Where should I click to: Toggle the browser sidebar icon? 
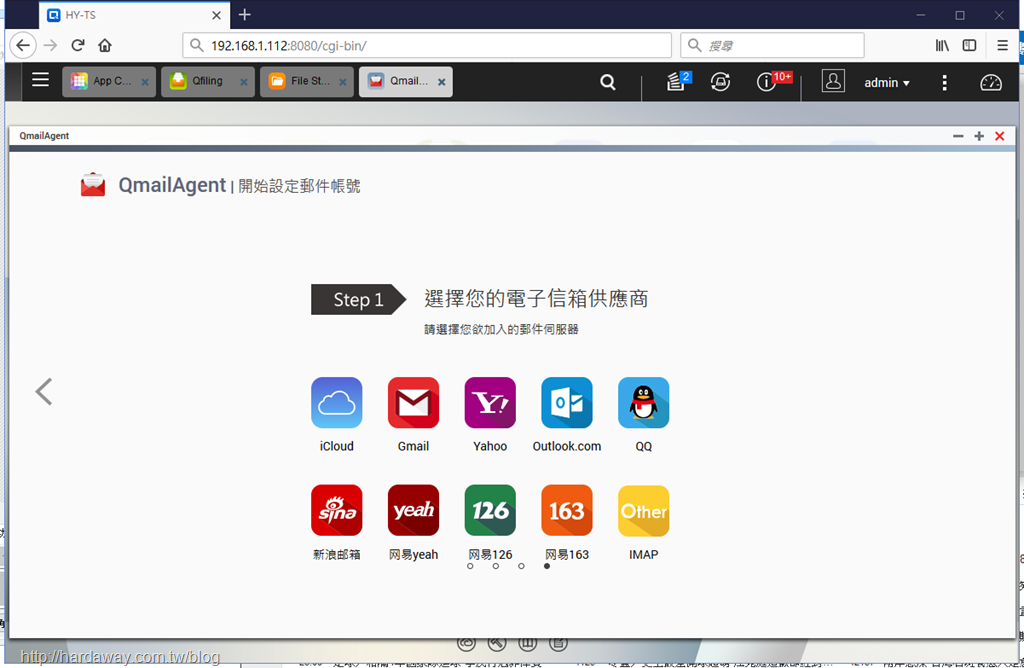pyautogui.click(x=969, y=45)
